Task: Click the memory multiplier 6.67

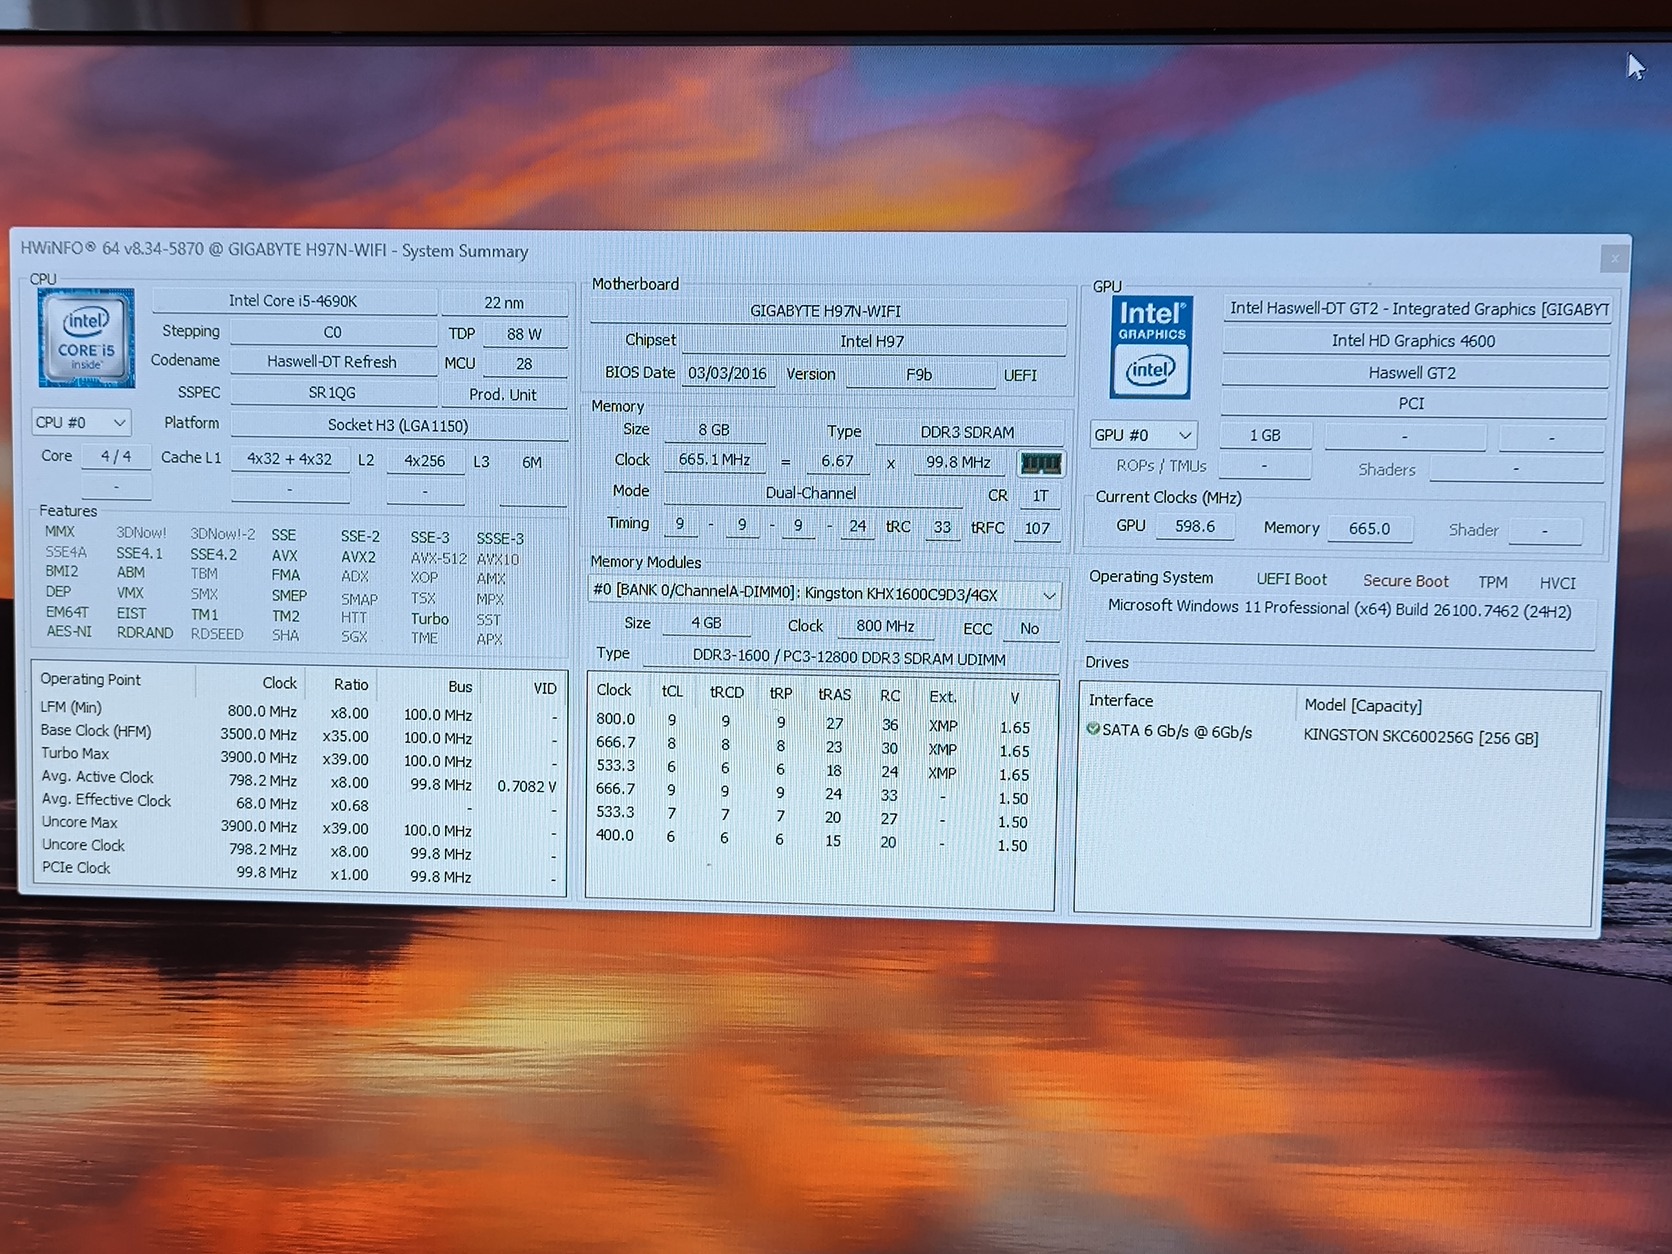Action: coord(837,461)
